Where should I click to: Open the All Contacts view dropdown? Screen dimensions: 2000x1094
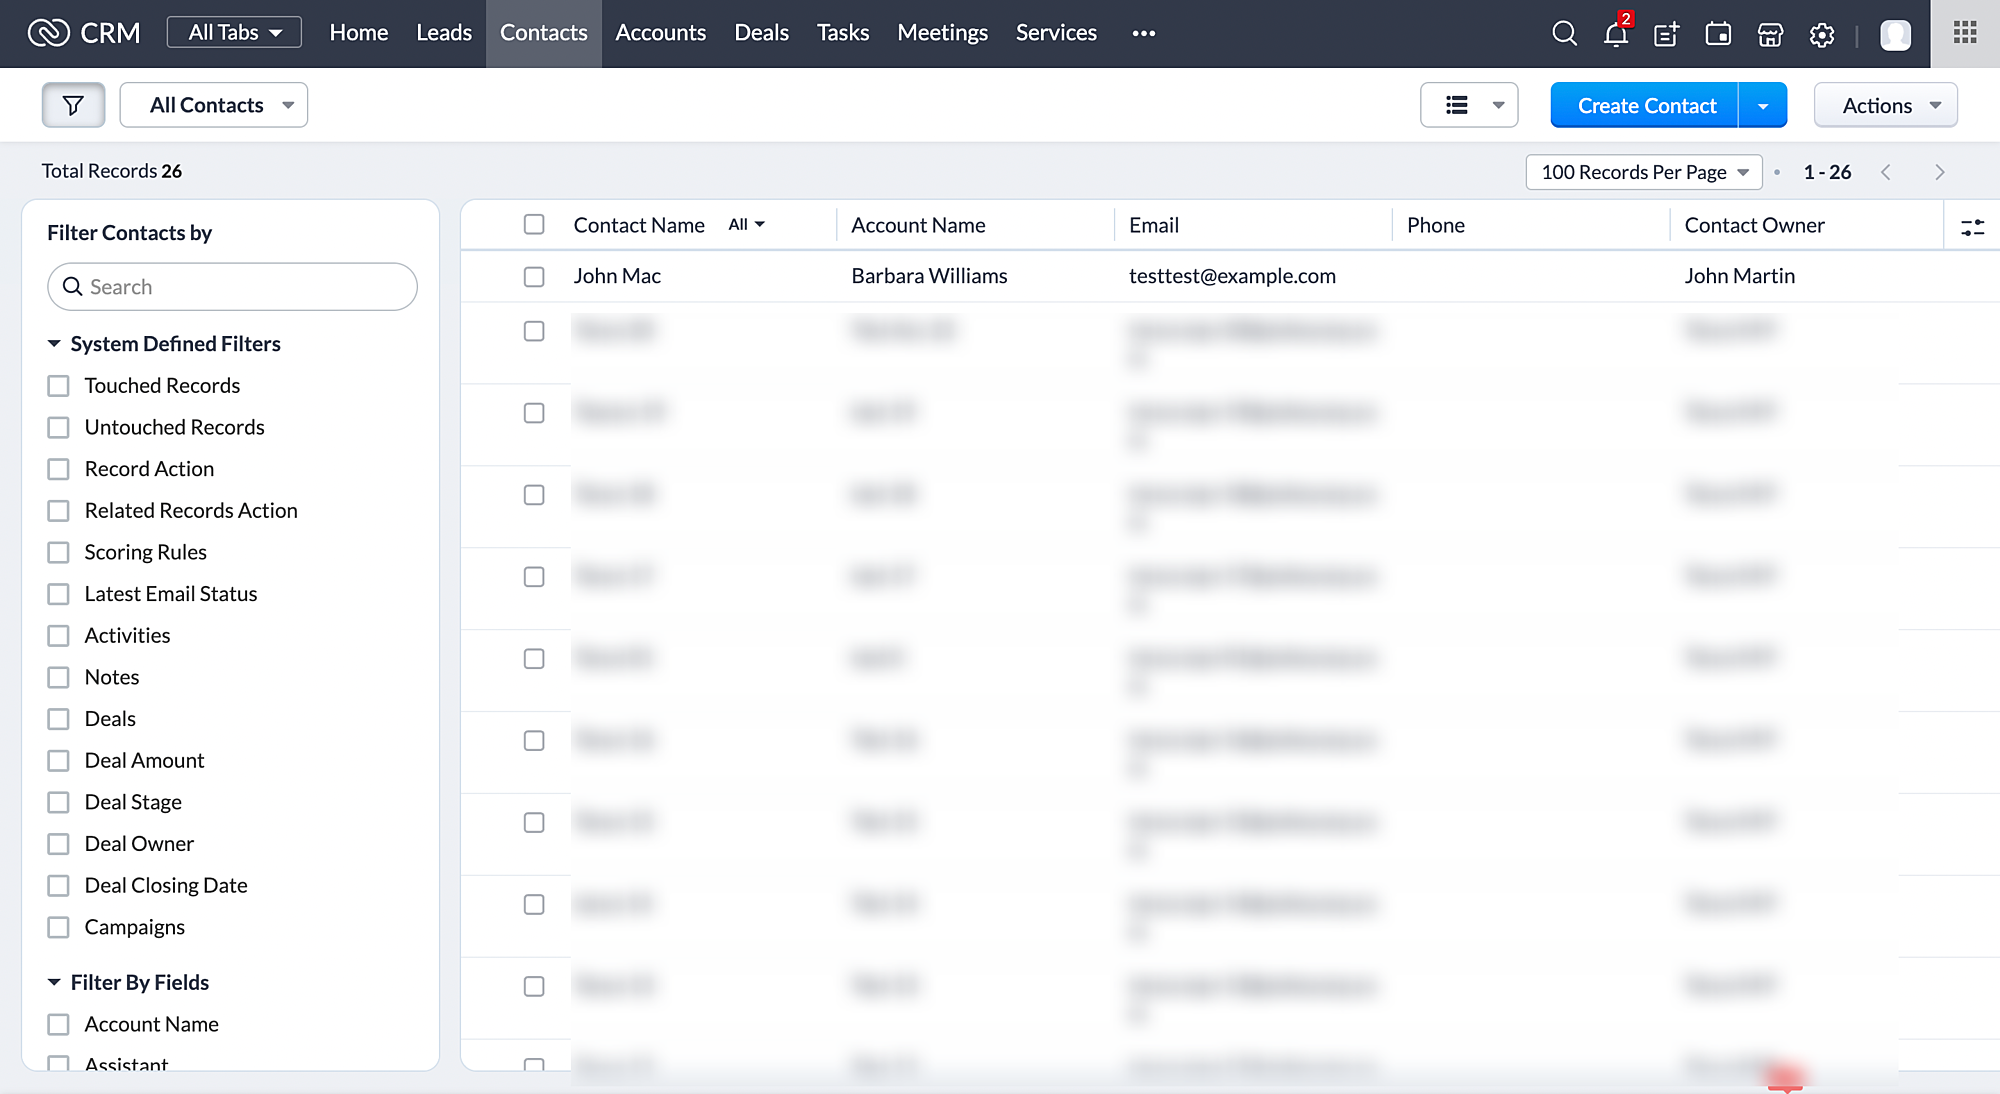point(214,105)
